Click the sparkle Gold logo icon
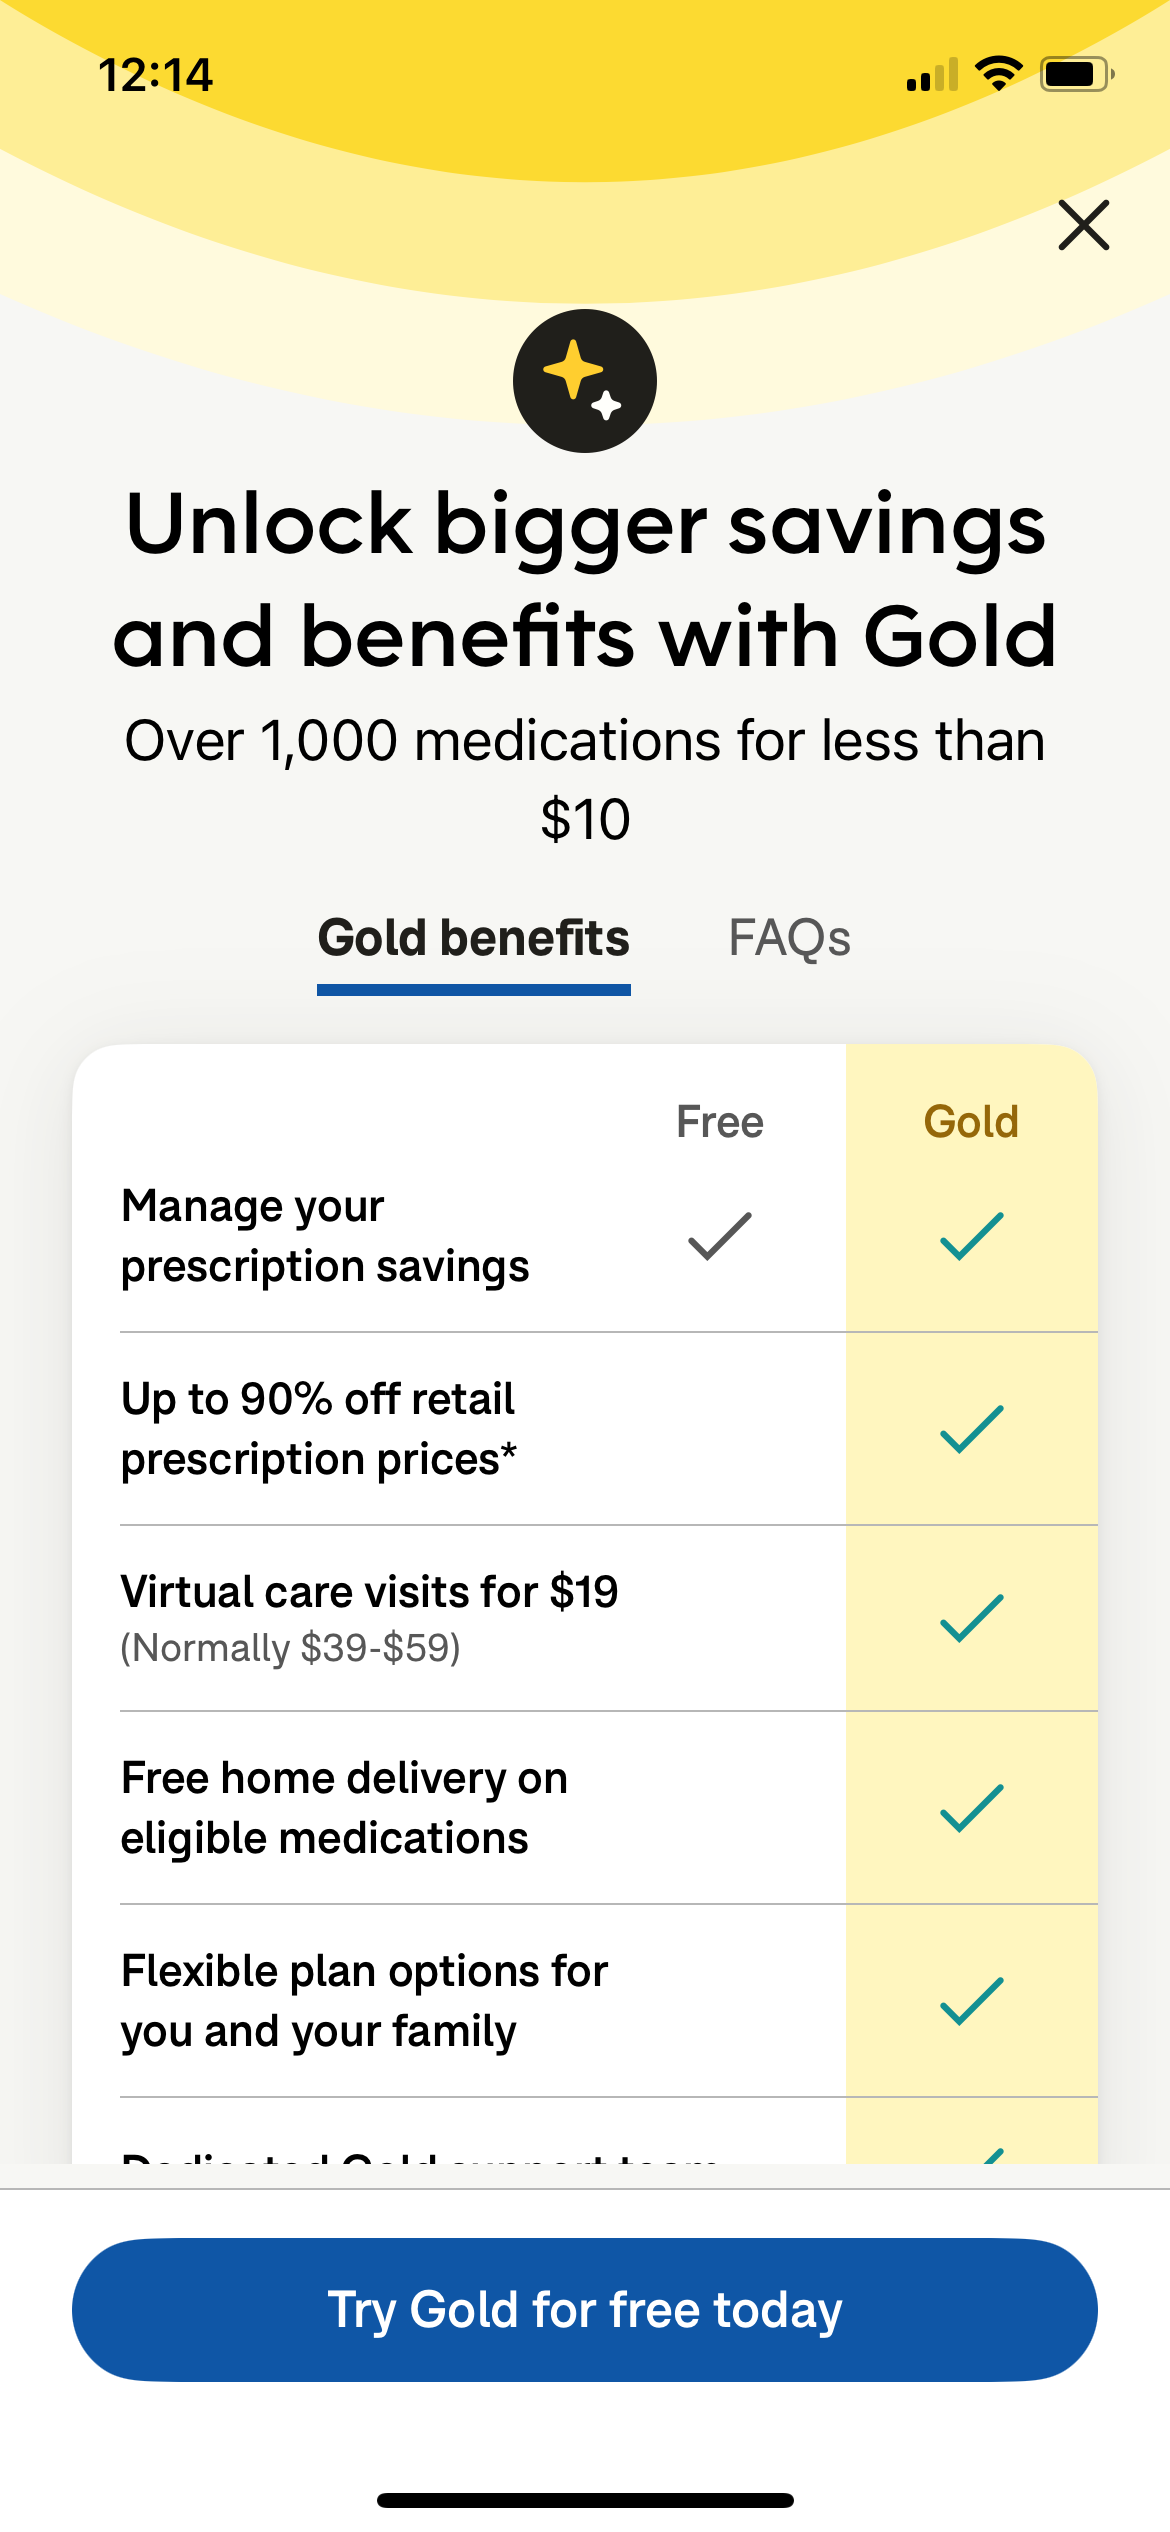 tap(585, 378)
